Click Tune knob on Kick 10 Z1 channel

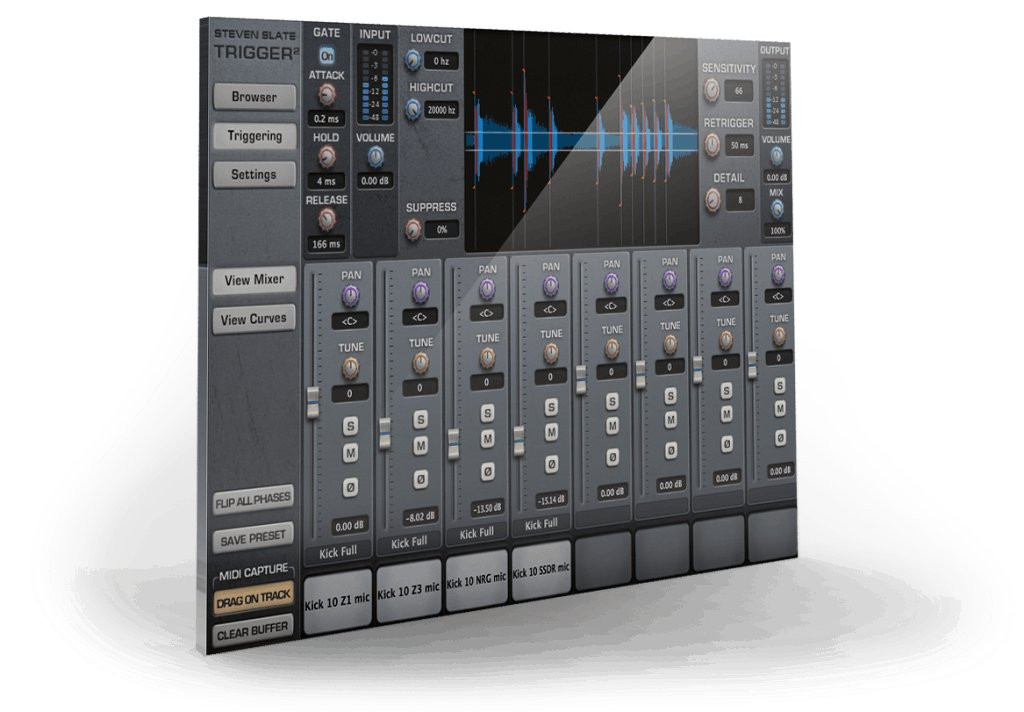pos(351,368)
